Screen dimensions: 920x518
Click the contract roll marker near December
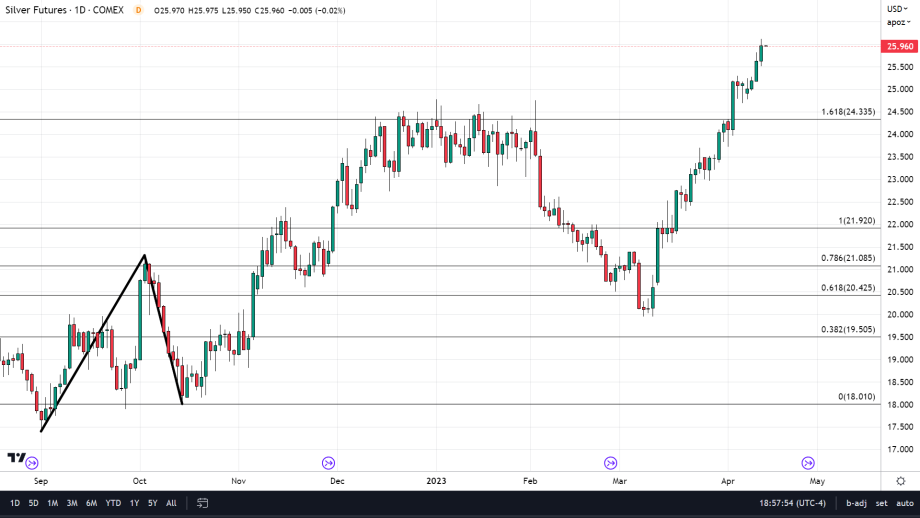click(x=328, y=462)
